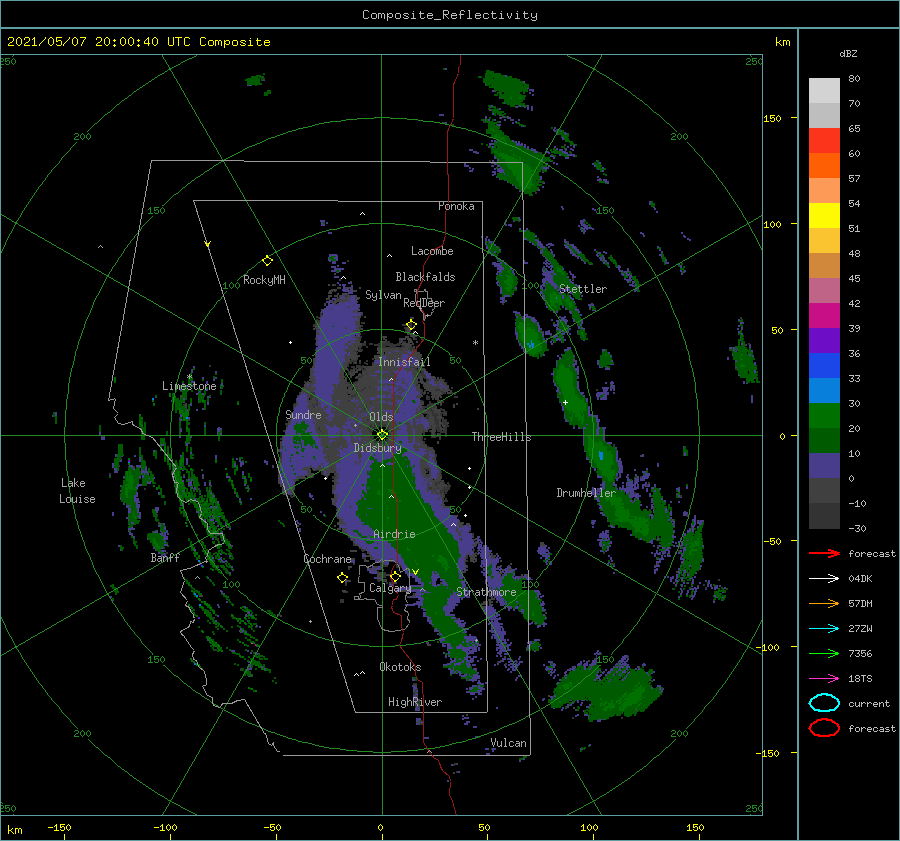
Task: Select the dark green 20 dBZ swatch
Action: tap(824, 441)
